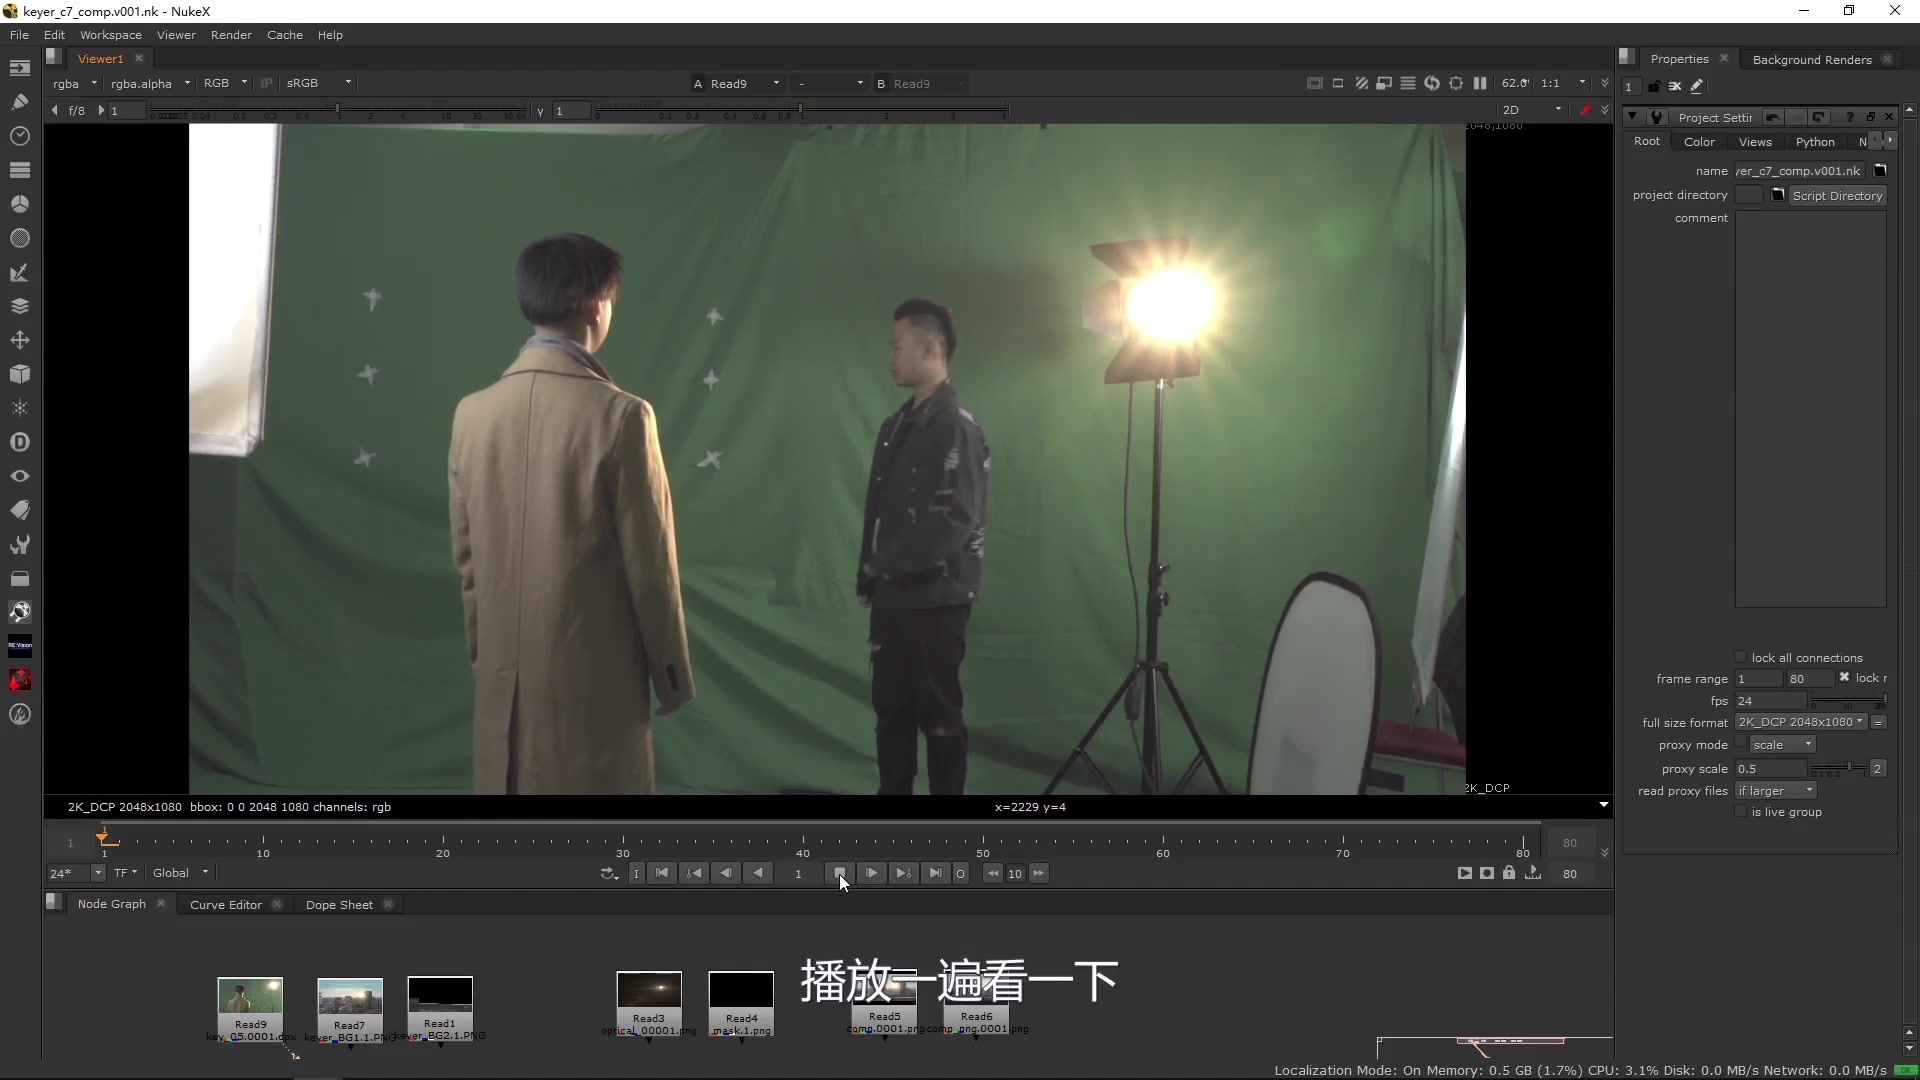The height and width of the screenshot is (1080, 1920).
Task: Click the Color Correct tool icon
Action: (20, 203)
